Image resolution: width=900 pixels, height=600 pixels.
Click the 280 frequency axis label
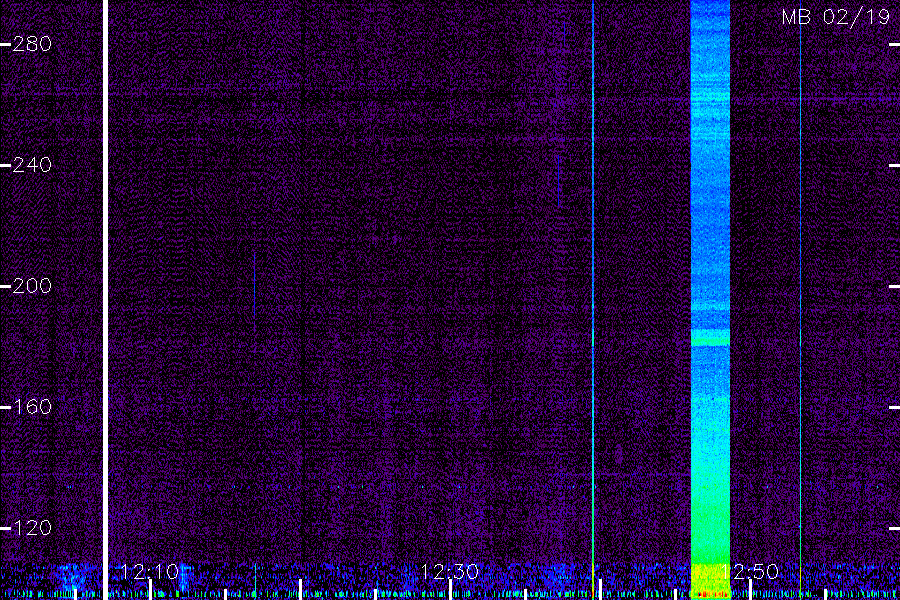(x=32, y=44)
